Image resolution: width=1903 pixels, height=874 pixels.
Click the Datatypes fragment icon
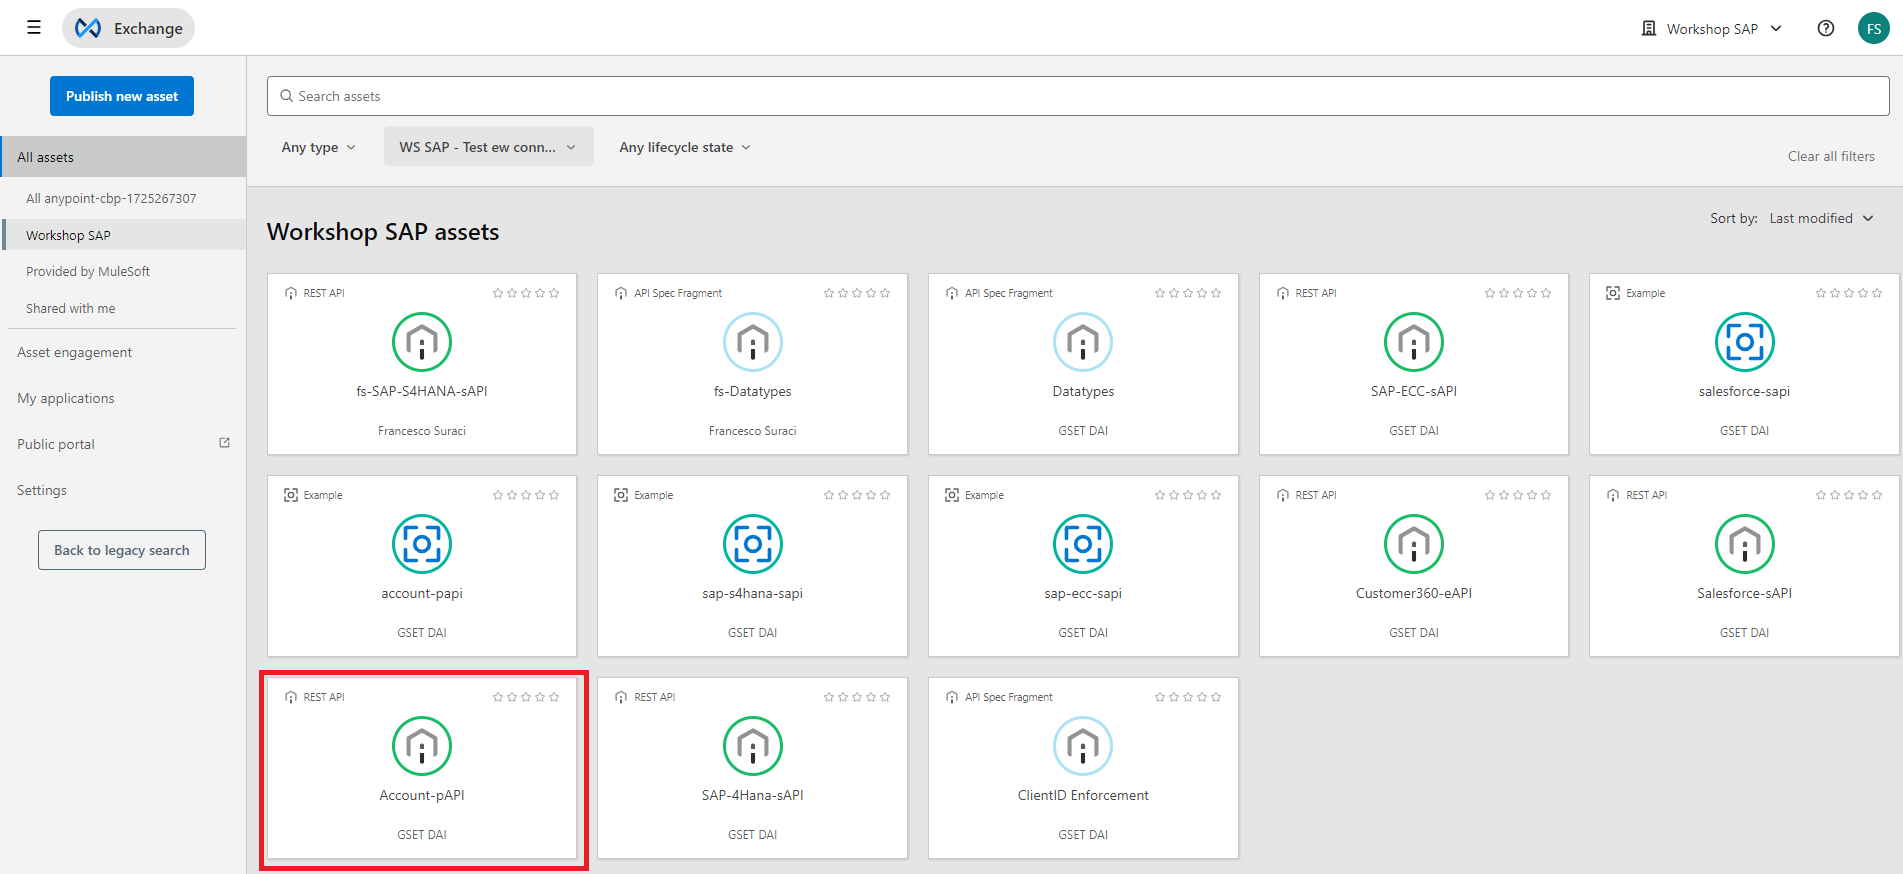click(1083, 342)
